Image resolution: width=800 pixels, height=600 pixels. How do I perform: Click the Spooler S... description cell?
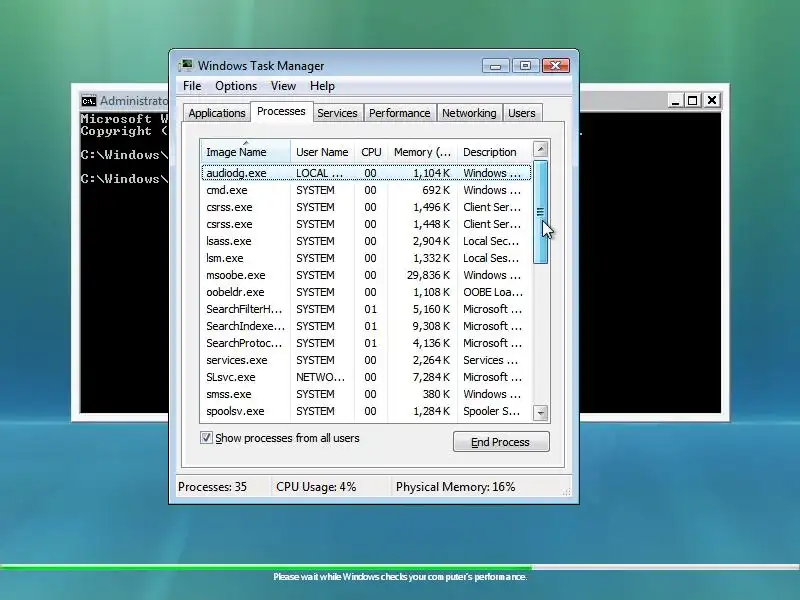tap(491, 411)
